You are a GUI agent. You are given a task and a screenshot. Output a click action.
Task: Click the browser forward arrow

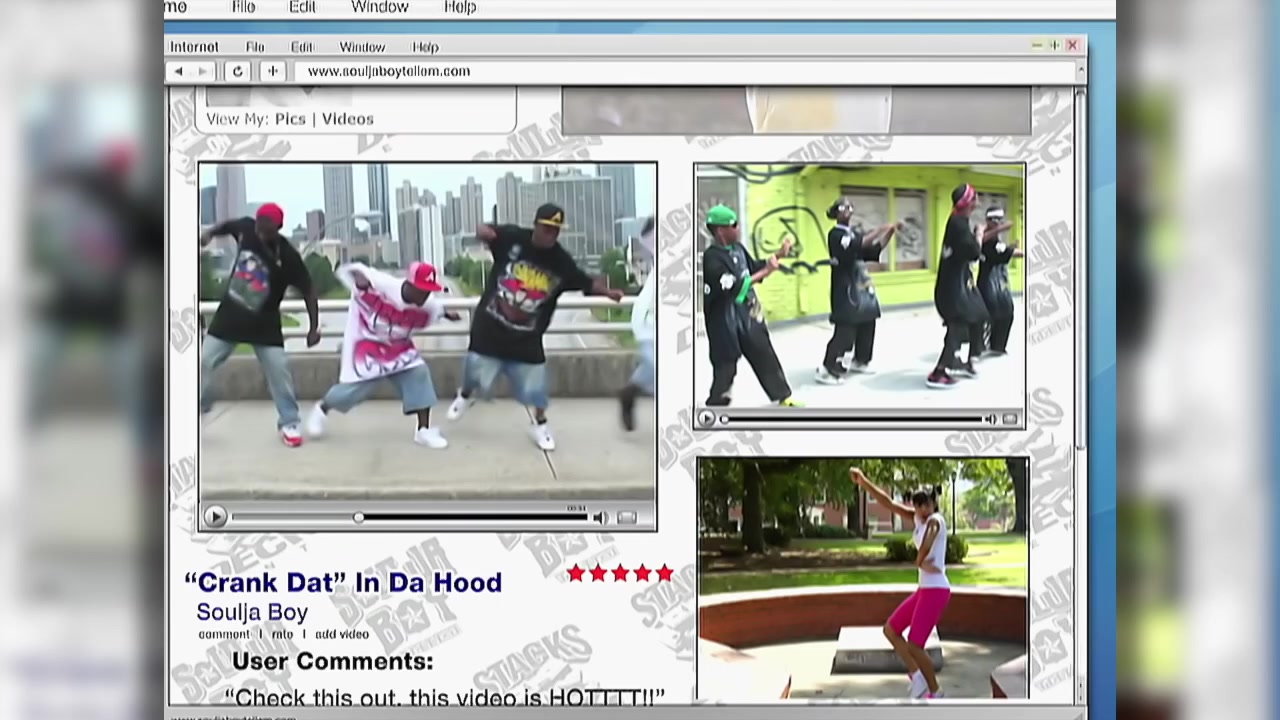coord(202,71)
